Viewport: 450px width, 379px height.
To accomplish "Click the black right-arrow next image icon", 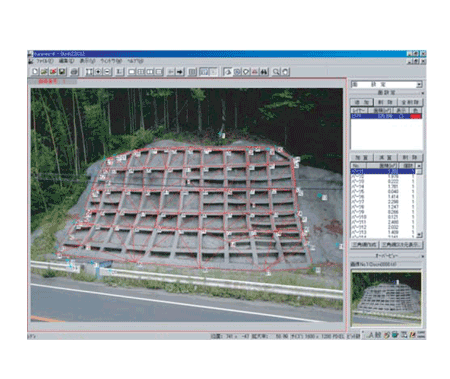I will [x=180, y=72].
